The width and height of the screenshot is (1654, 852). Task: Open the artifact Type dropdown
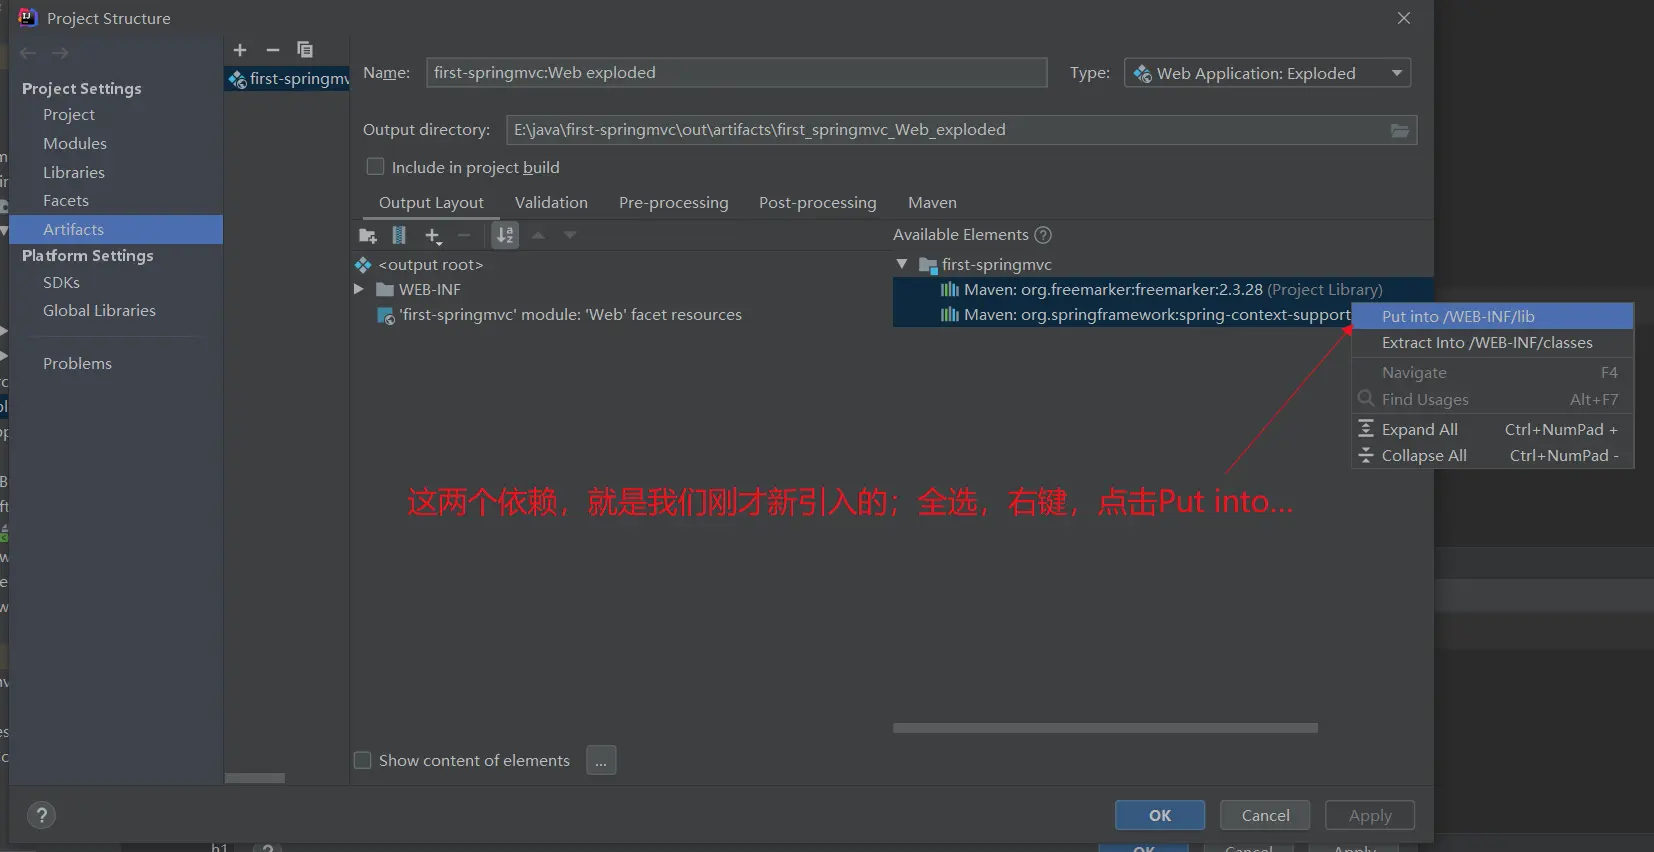1267,73
